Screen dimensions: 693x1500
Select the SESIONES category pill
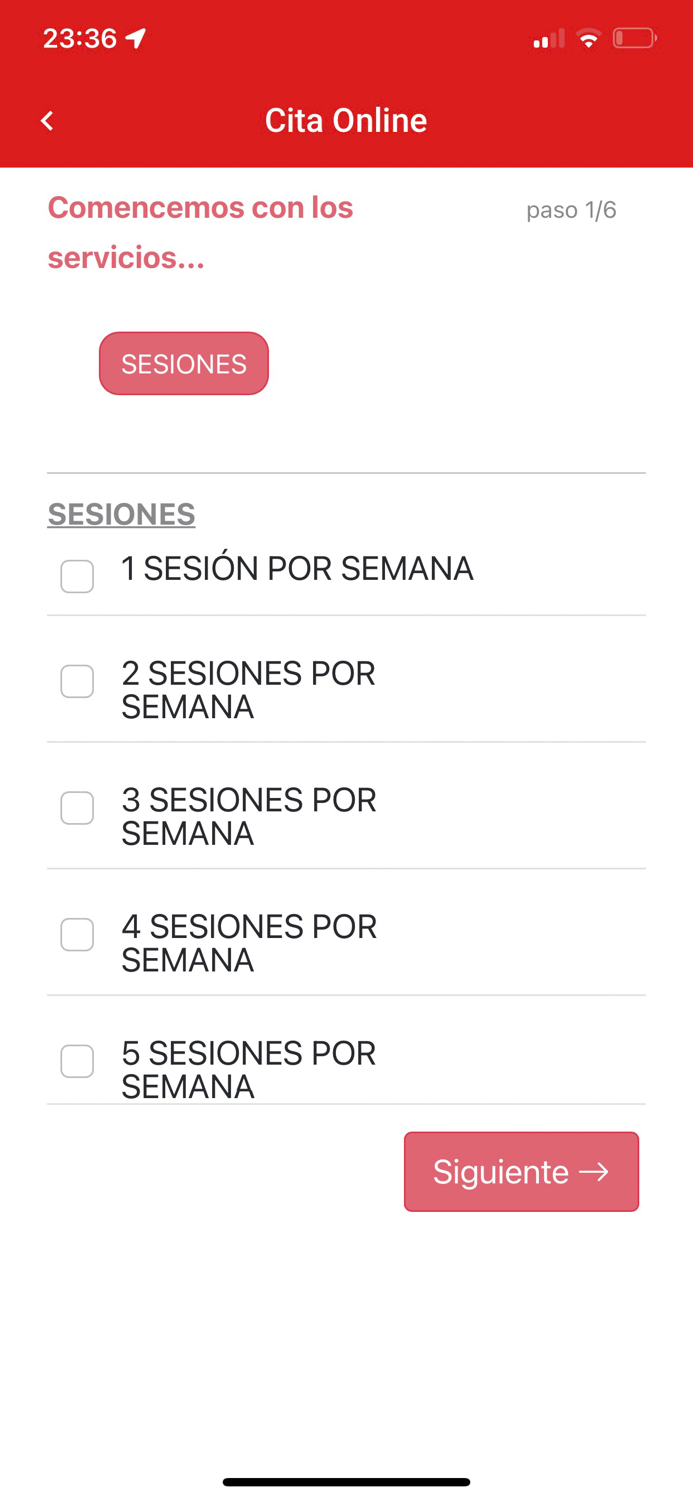[184, 363]
